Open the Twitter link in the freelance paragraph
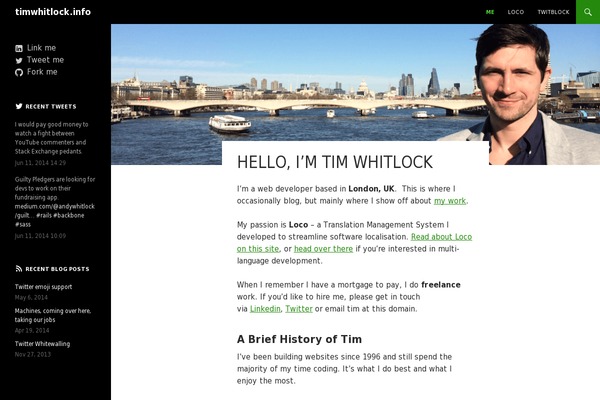The image size is (600, 400). [x=299, y=309]
